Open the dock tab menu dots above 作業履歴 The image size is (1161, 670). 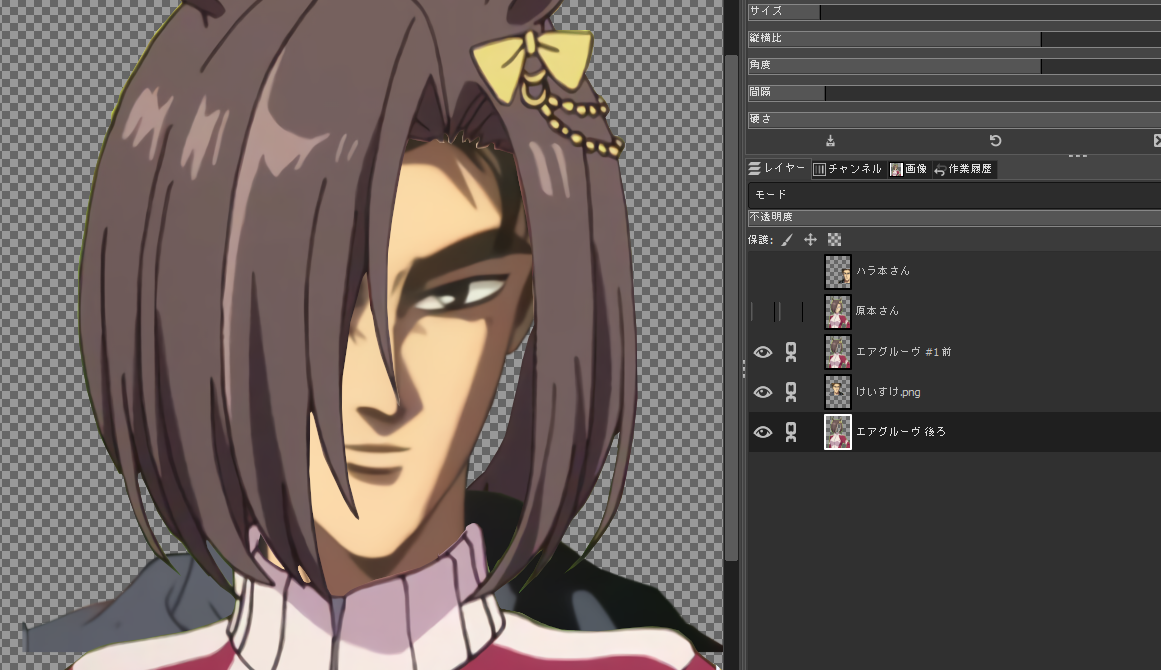[1077, 155]
